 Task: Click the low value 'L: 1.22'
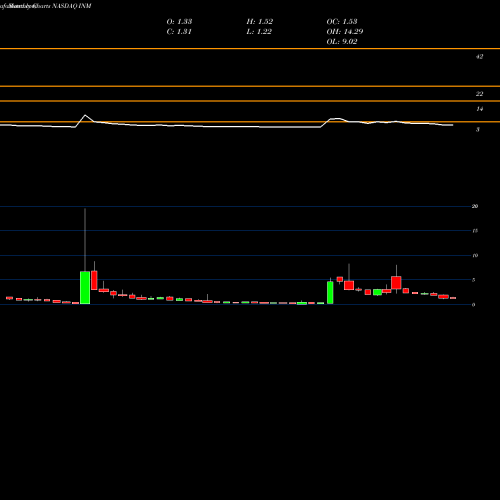pos(259,31)
